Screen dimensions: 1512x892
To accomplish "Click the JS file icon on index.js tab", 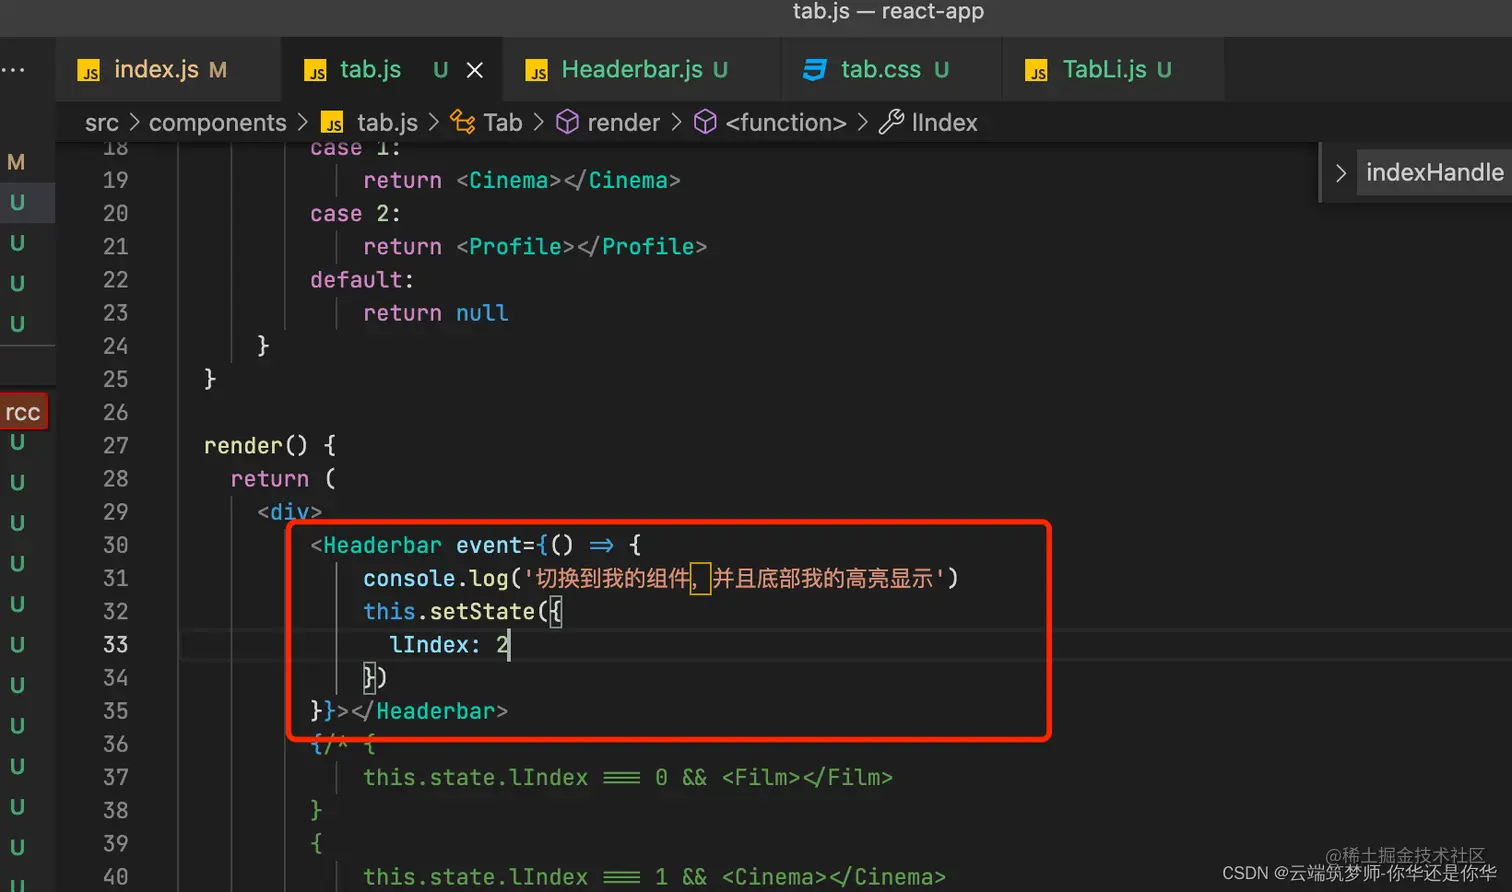I will (x=89, y=70).
